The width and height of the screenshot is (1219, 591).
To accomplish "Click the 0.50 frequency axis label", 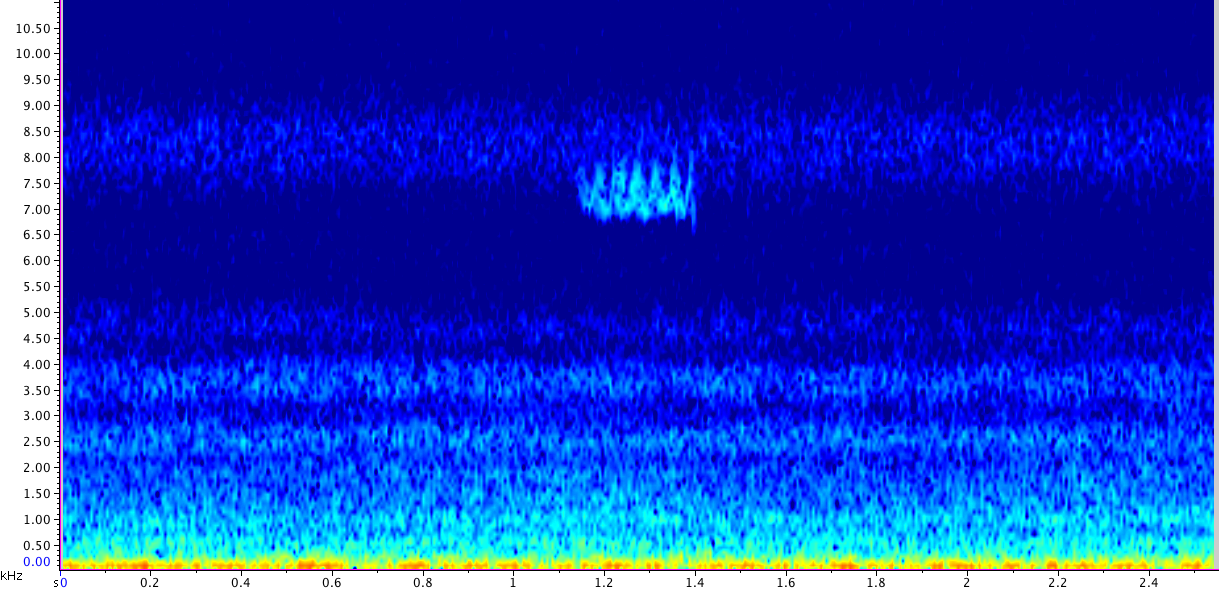I will 37,546.
